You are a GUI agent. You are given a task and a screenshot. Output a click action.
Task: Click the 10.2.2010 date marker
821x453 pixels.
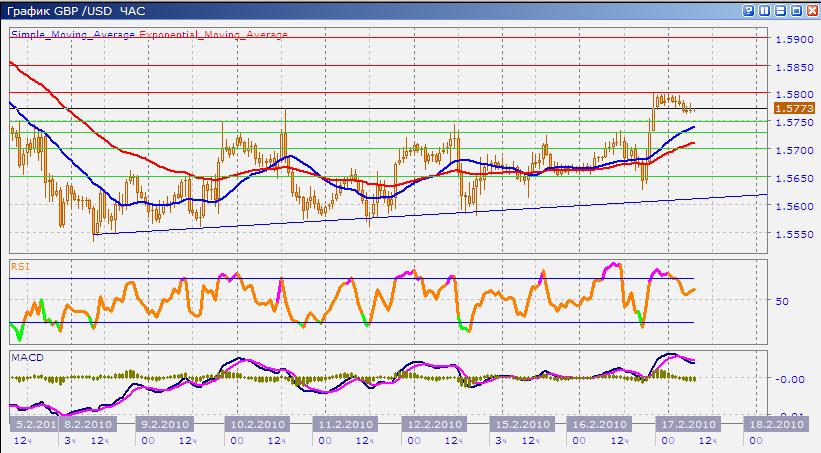pyautogui.click(x=260, y=423)
